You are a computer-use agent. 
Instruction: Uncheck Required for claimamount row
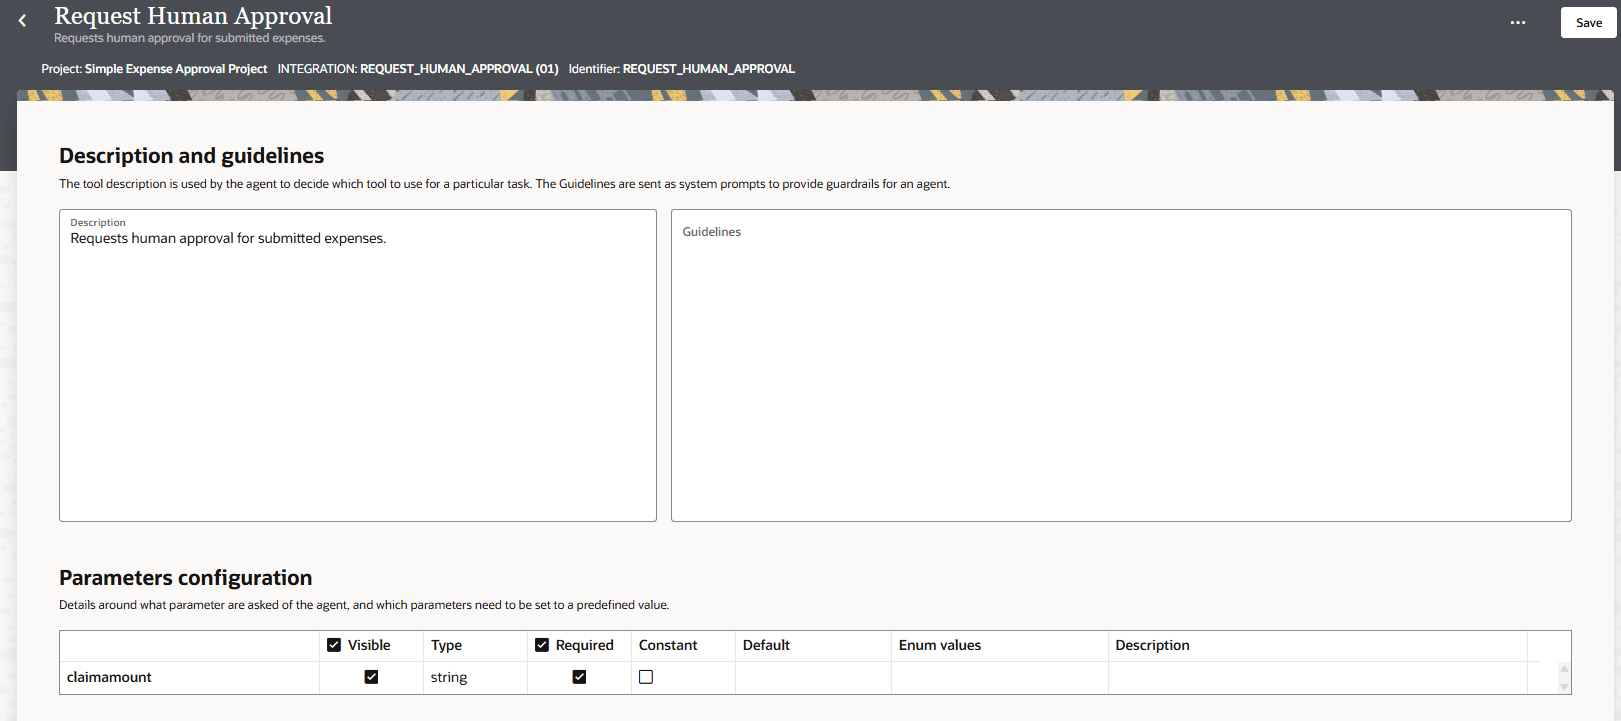pos(579,677)
